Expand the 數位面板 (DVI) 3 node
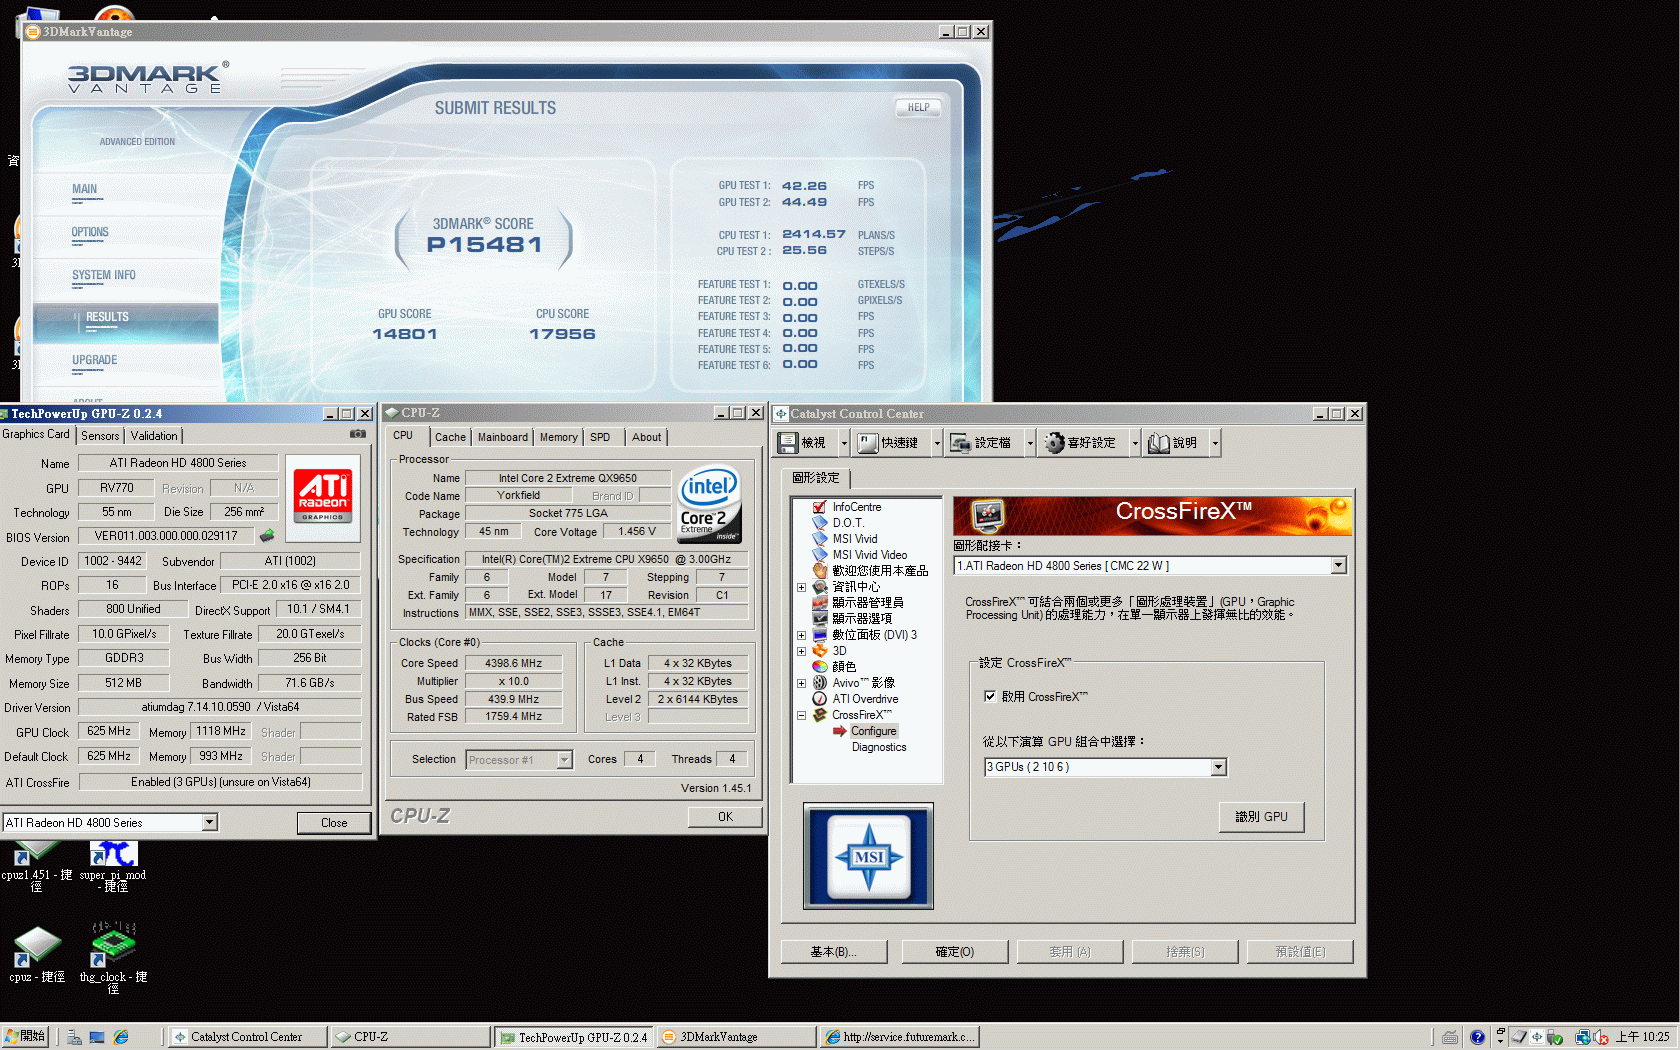Image resolution: width=1680 pixels, height=1050 pixels. pos(801,635)
